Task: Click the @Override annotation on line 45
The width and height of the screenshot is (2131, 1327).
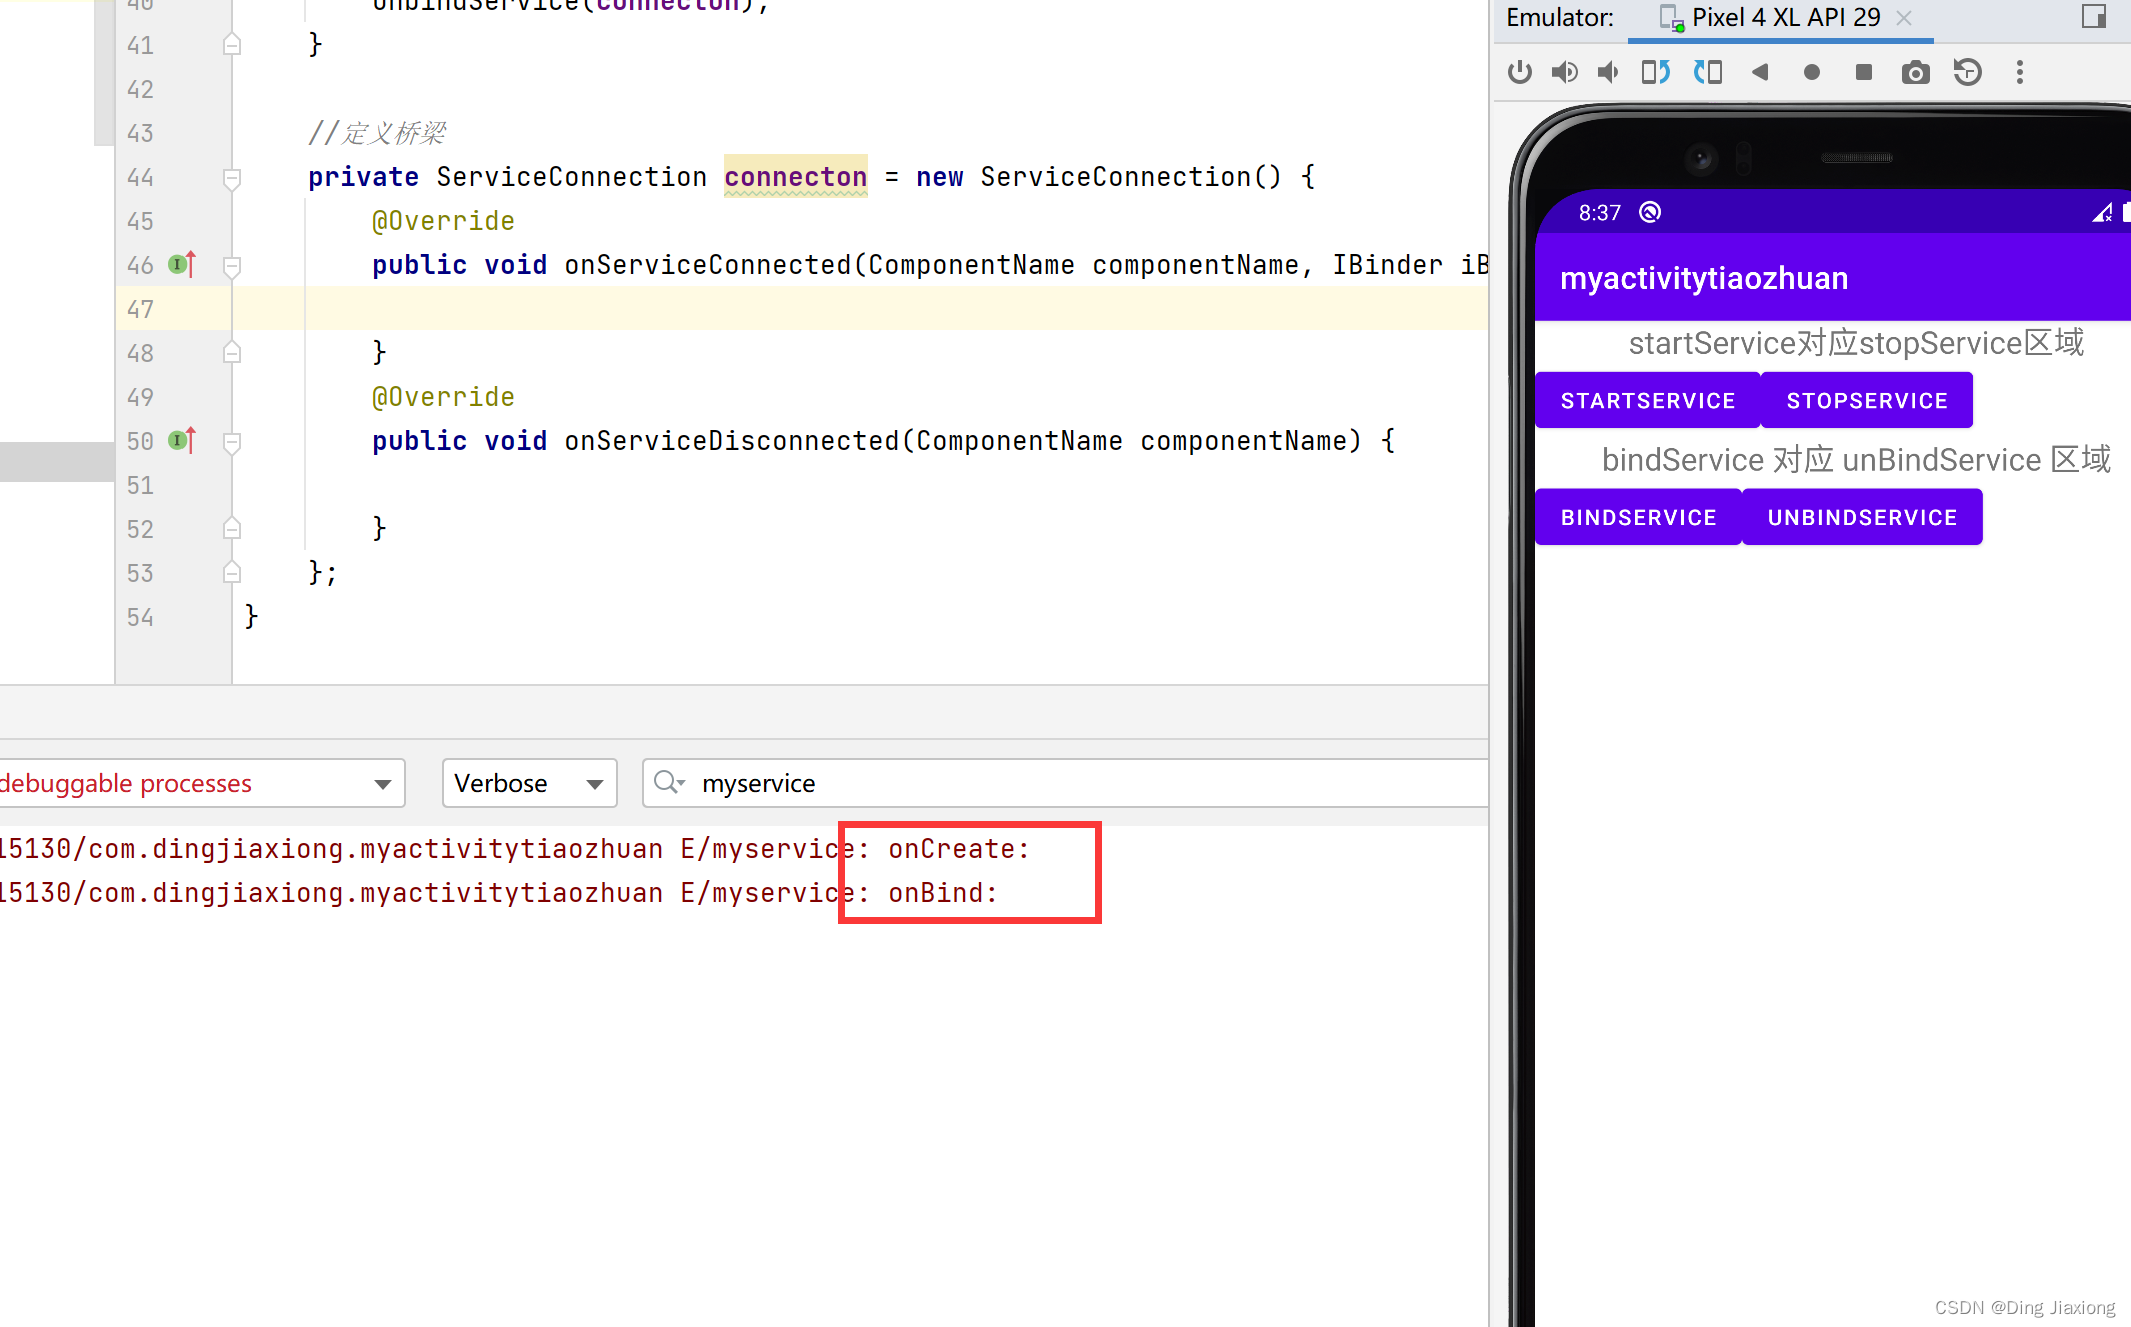Action: point(443,221)
